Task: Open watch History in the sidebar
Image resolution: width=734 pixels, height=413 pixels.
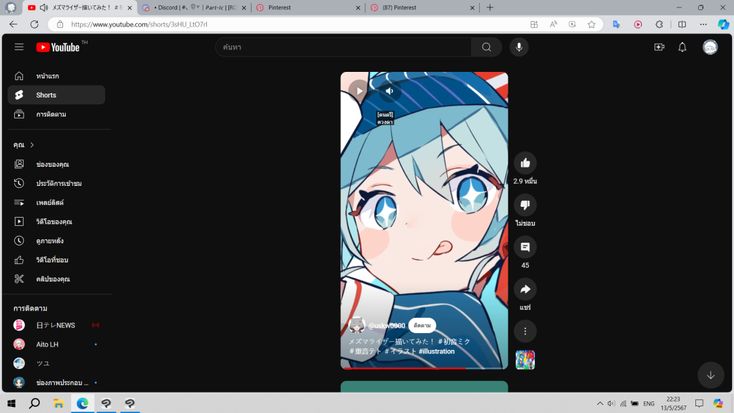Action: coord(57,183)
